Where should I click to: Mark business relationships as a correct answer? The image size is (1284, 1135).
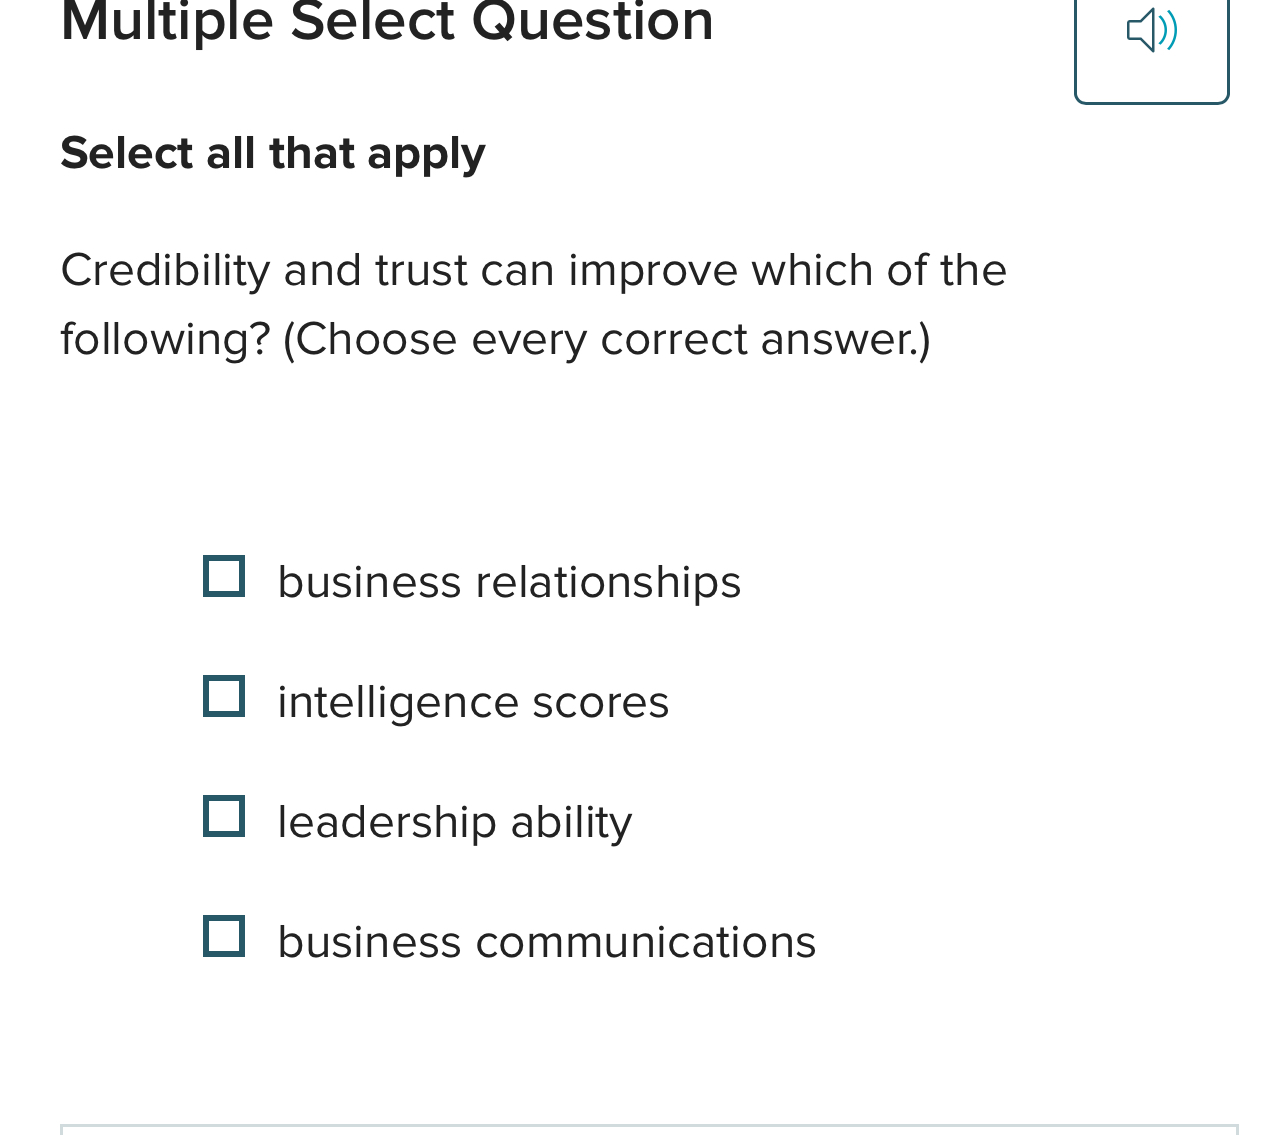click(224, 577)
